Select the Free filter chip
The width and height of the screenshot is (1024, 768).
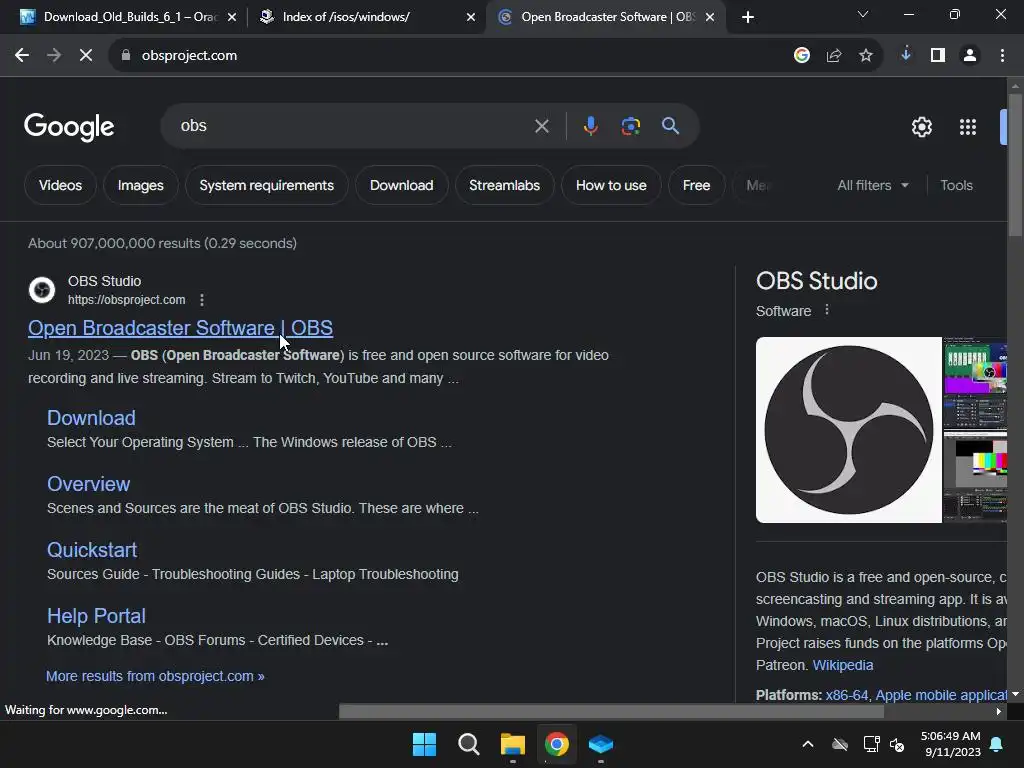pyautogui.click(x=696, y=185)
